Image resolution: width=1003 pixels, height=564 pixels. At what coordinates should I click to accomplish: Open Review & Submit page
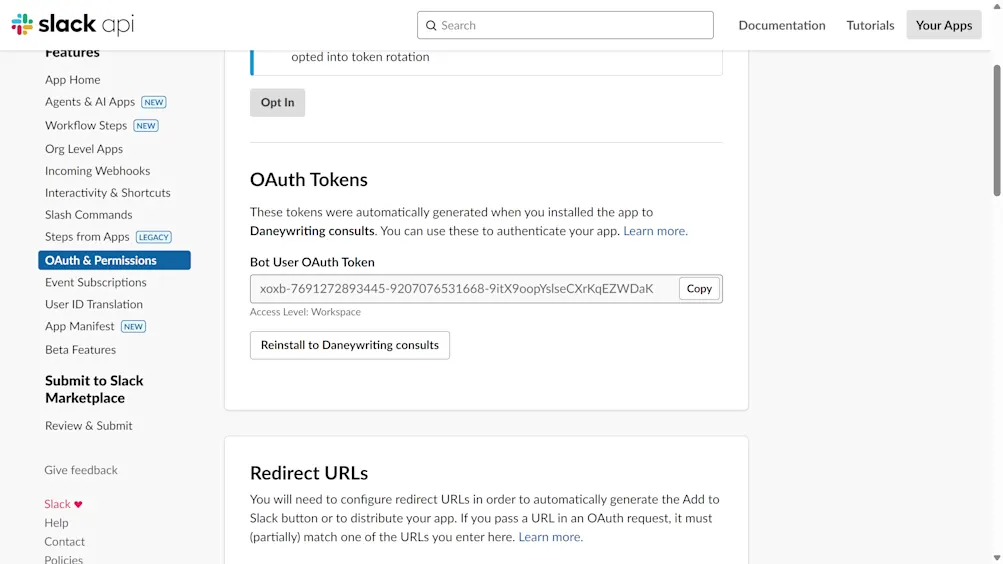[88, 425]
